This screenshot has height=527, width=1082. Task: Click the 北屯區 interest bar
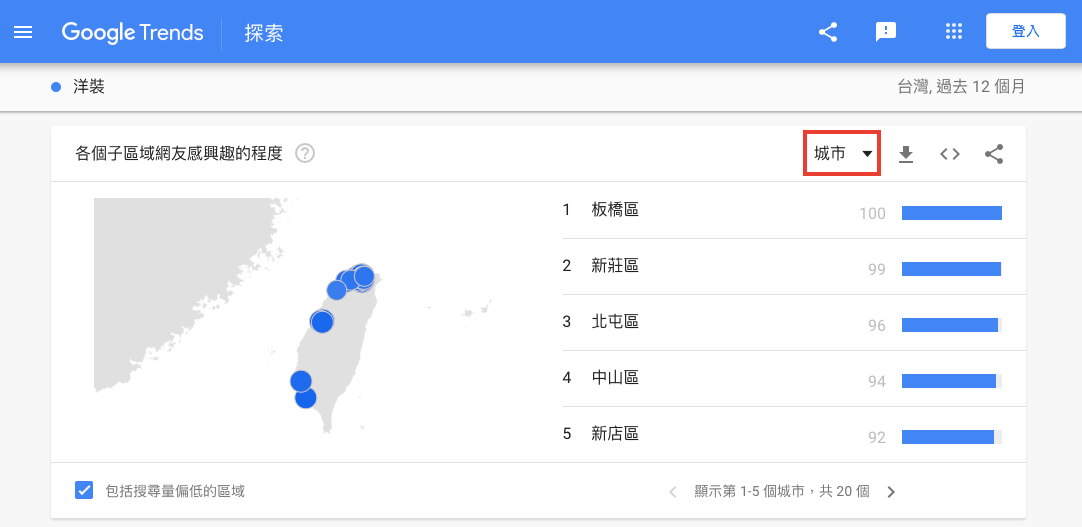tap(951, 325)
